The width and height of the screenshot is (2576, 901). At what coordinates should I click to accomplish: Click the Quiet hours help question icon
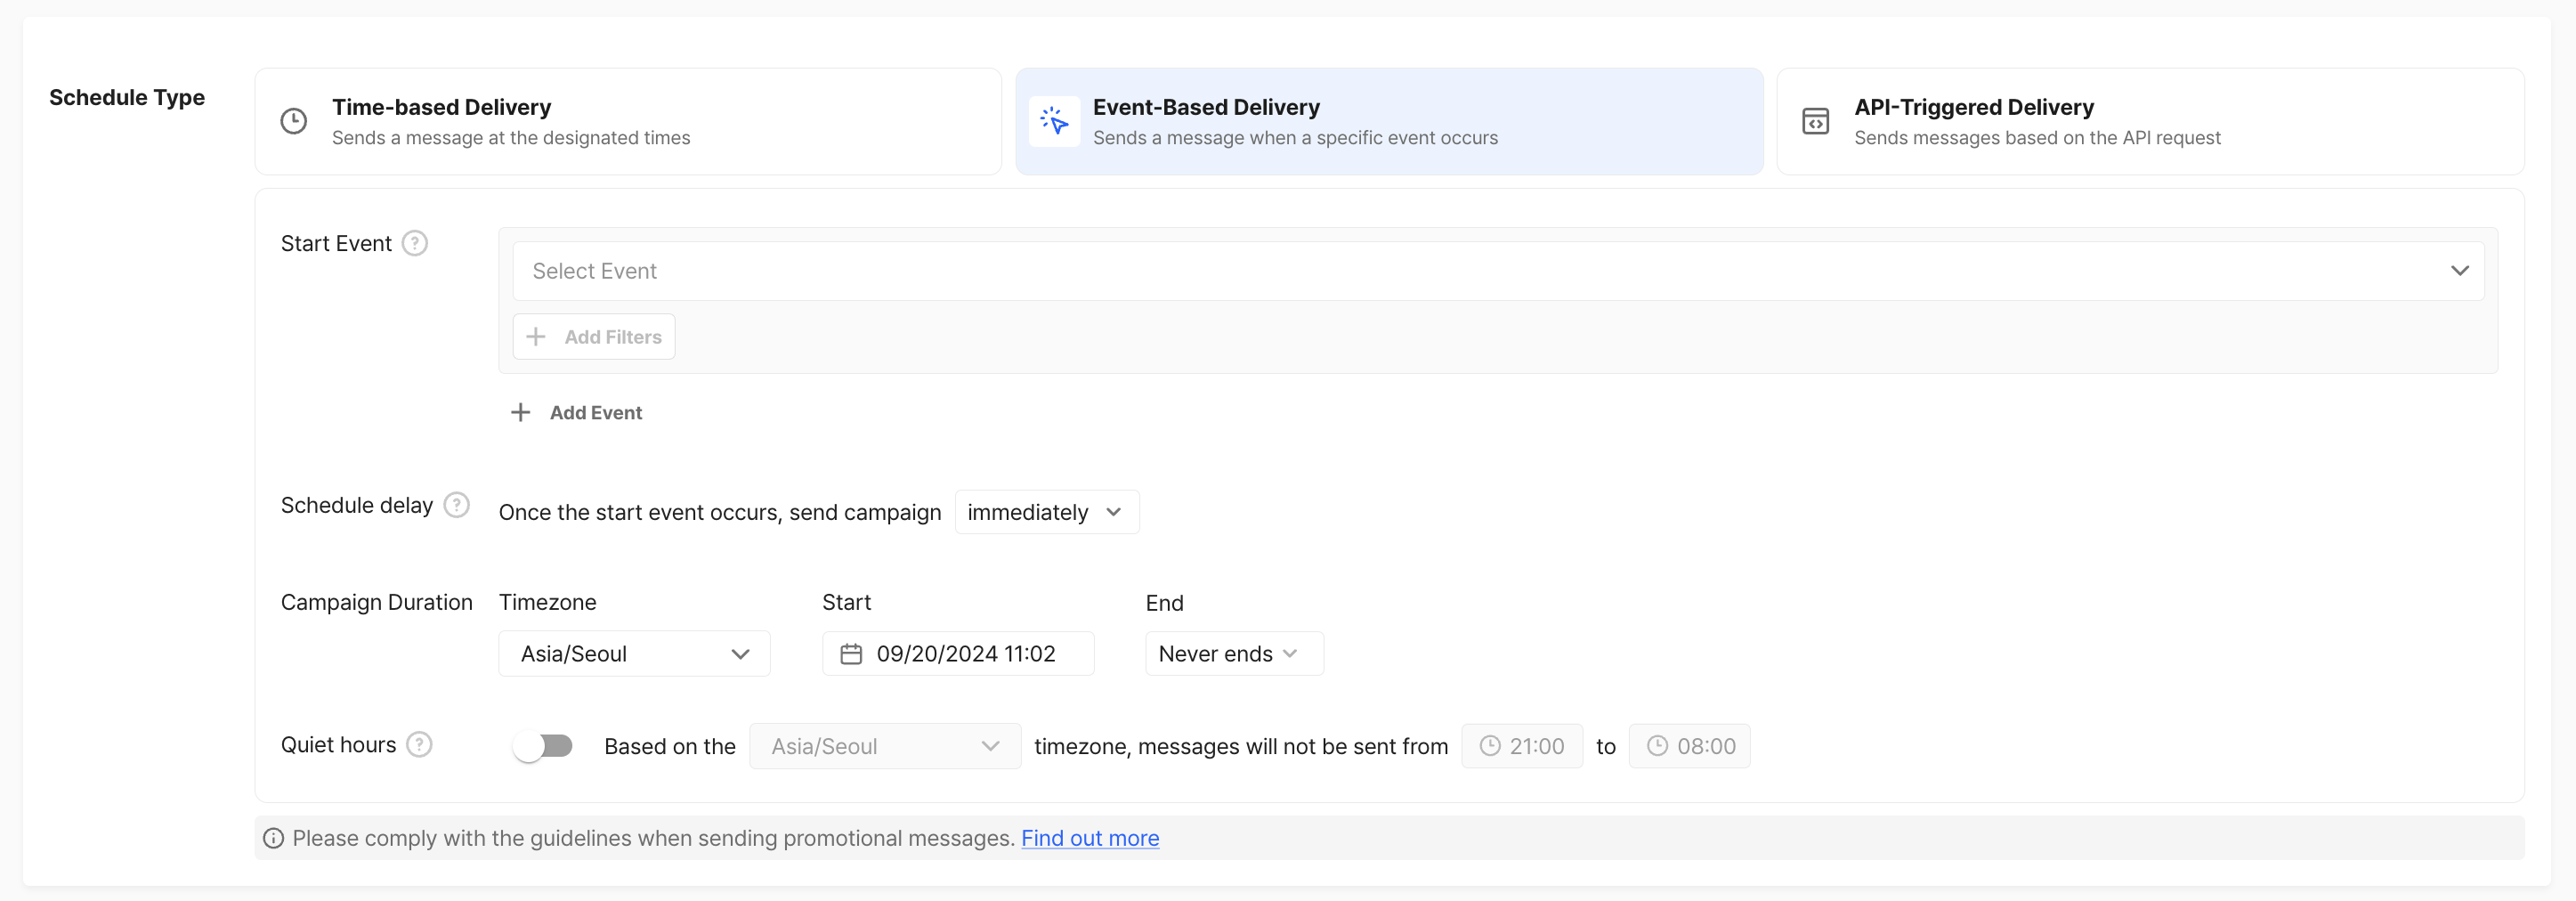click(420, 744)
